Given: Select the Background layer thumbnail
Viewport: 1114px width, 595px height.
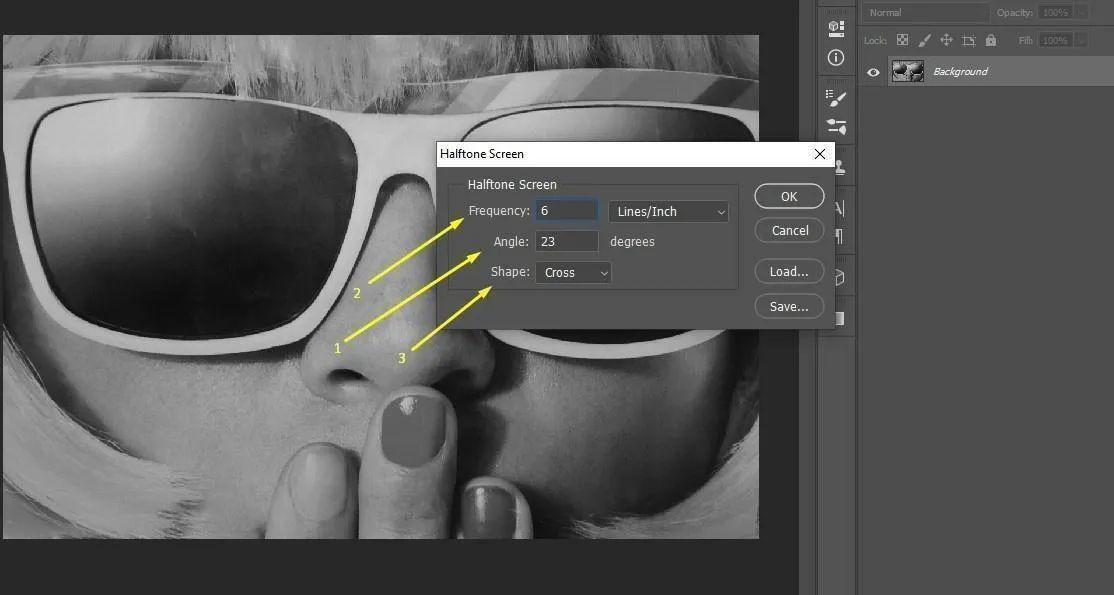Looking at the screenshot, I should [908, 72].
